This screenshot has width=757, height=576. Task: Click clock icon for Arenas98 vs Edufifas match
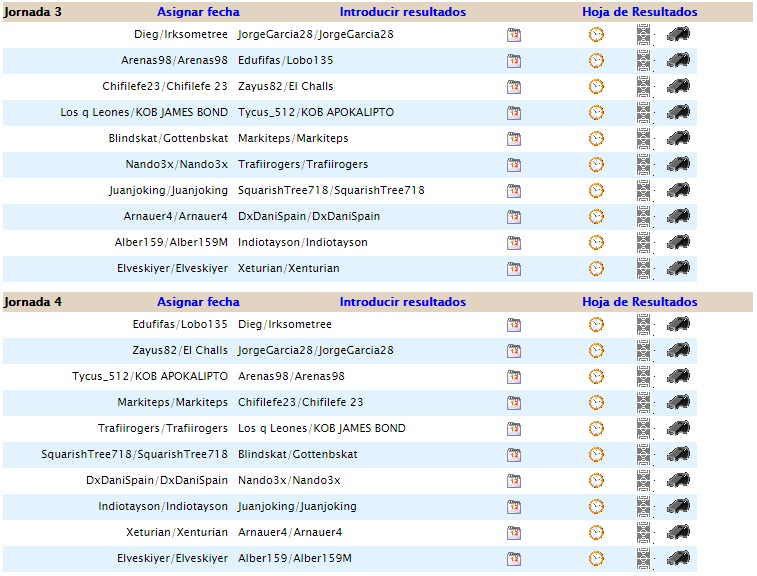pos(596,61)
